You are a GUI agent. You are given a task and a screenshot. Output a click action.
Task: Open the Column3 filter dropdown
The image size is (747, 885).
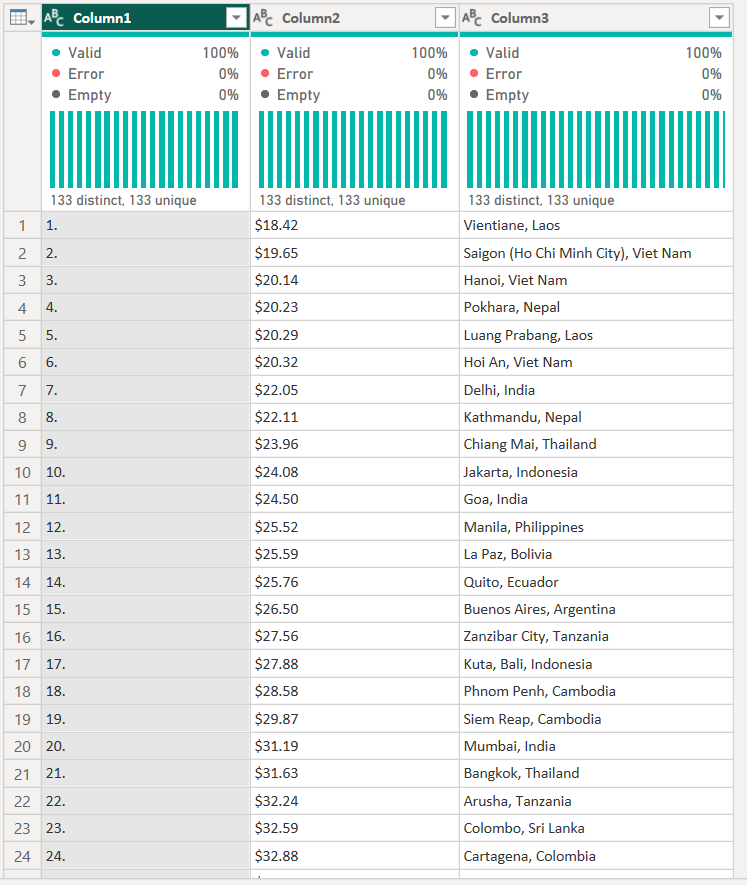[718, 18]
